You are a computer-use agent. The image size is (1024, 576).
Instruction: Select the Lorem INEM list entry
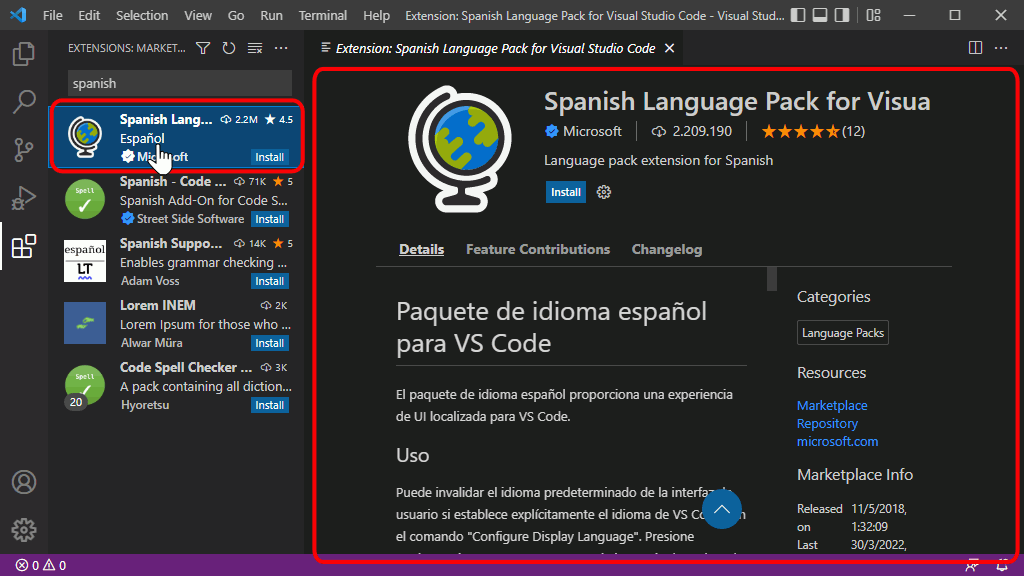[176, 323]
